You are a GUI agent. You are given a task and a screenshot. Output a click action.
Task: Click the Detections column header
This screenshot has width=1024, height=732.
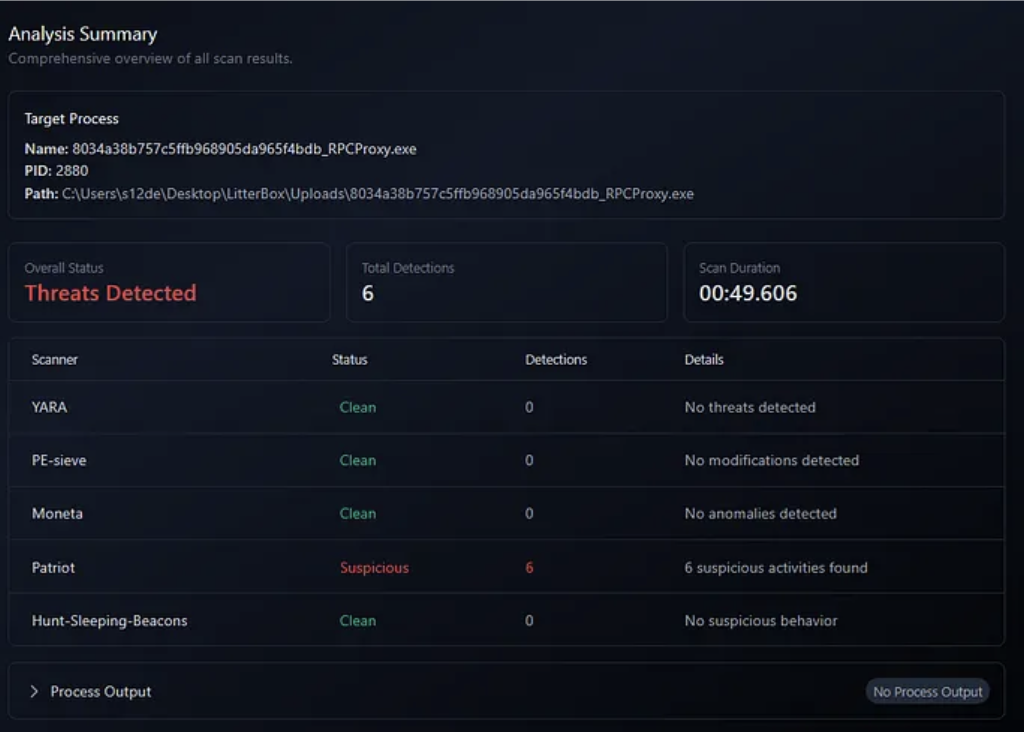pyautogui.click(x=556, y=359)
